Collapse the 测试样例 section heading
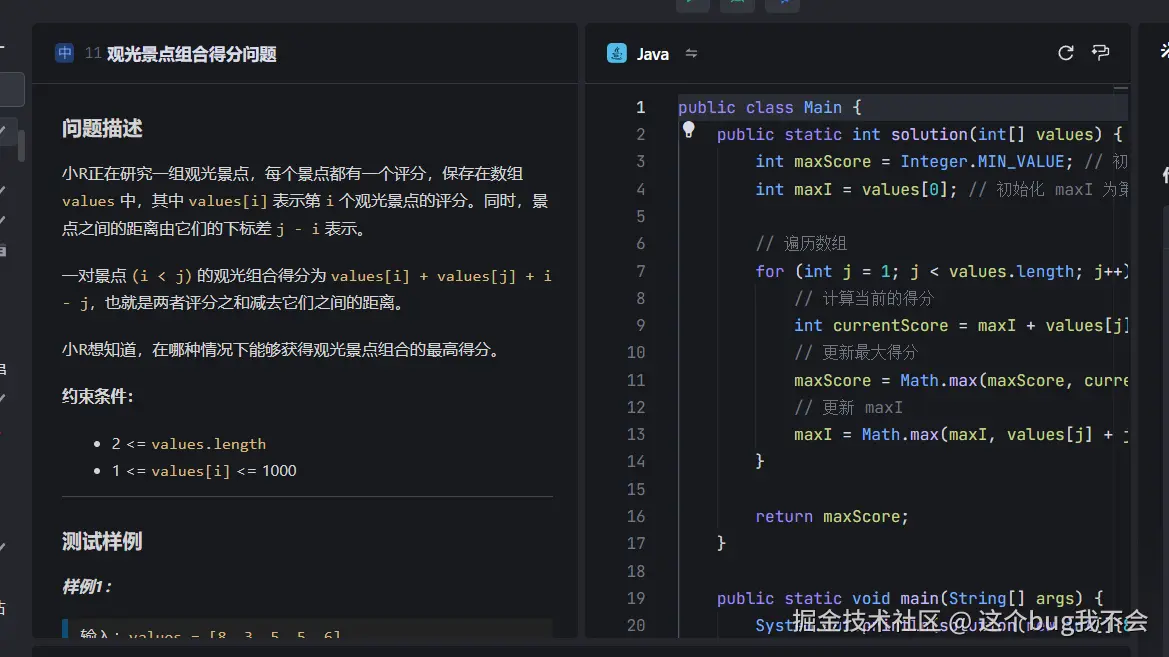This screenshot has width=1169, height=657. coord(103,540)
